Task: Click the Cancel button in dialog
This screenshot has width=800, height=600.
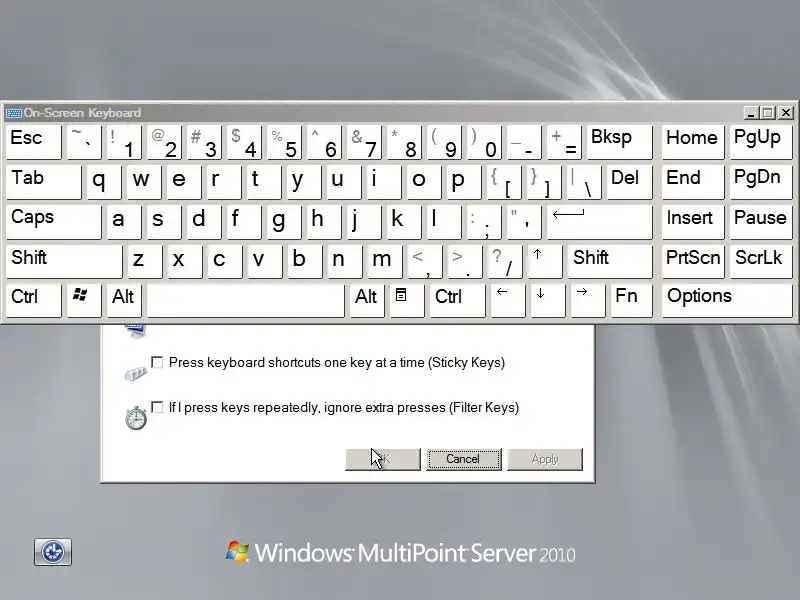Action: coord(464,459)
